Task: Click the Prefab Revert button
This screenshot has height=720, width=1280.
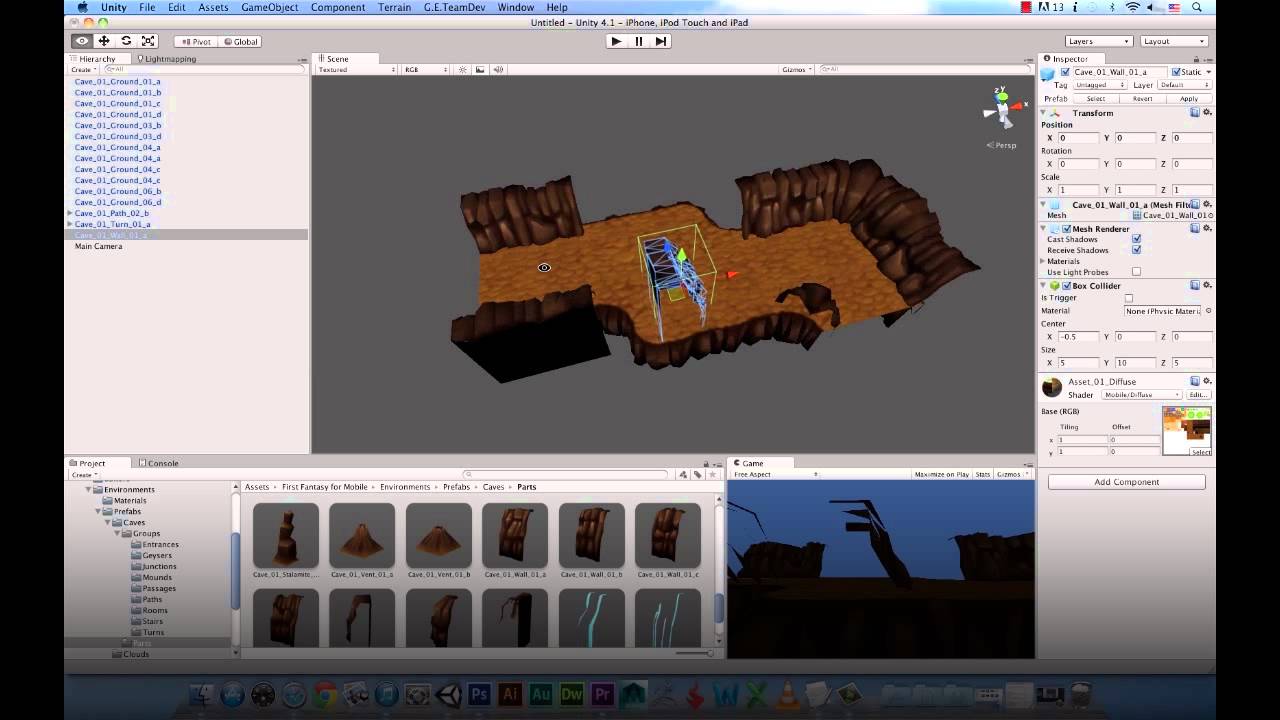Action: click(x=1143, y=99)
